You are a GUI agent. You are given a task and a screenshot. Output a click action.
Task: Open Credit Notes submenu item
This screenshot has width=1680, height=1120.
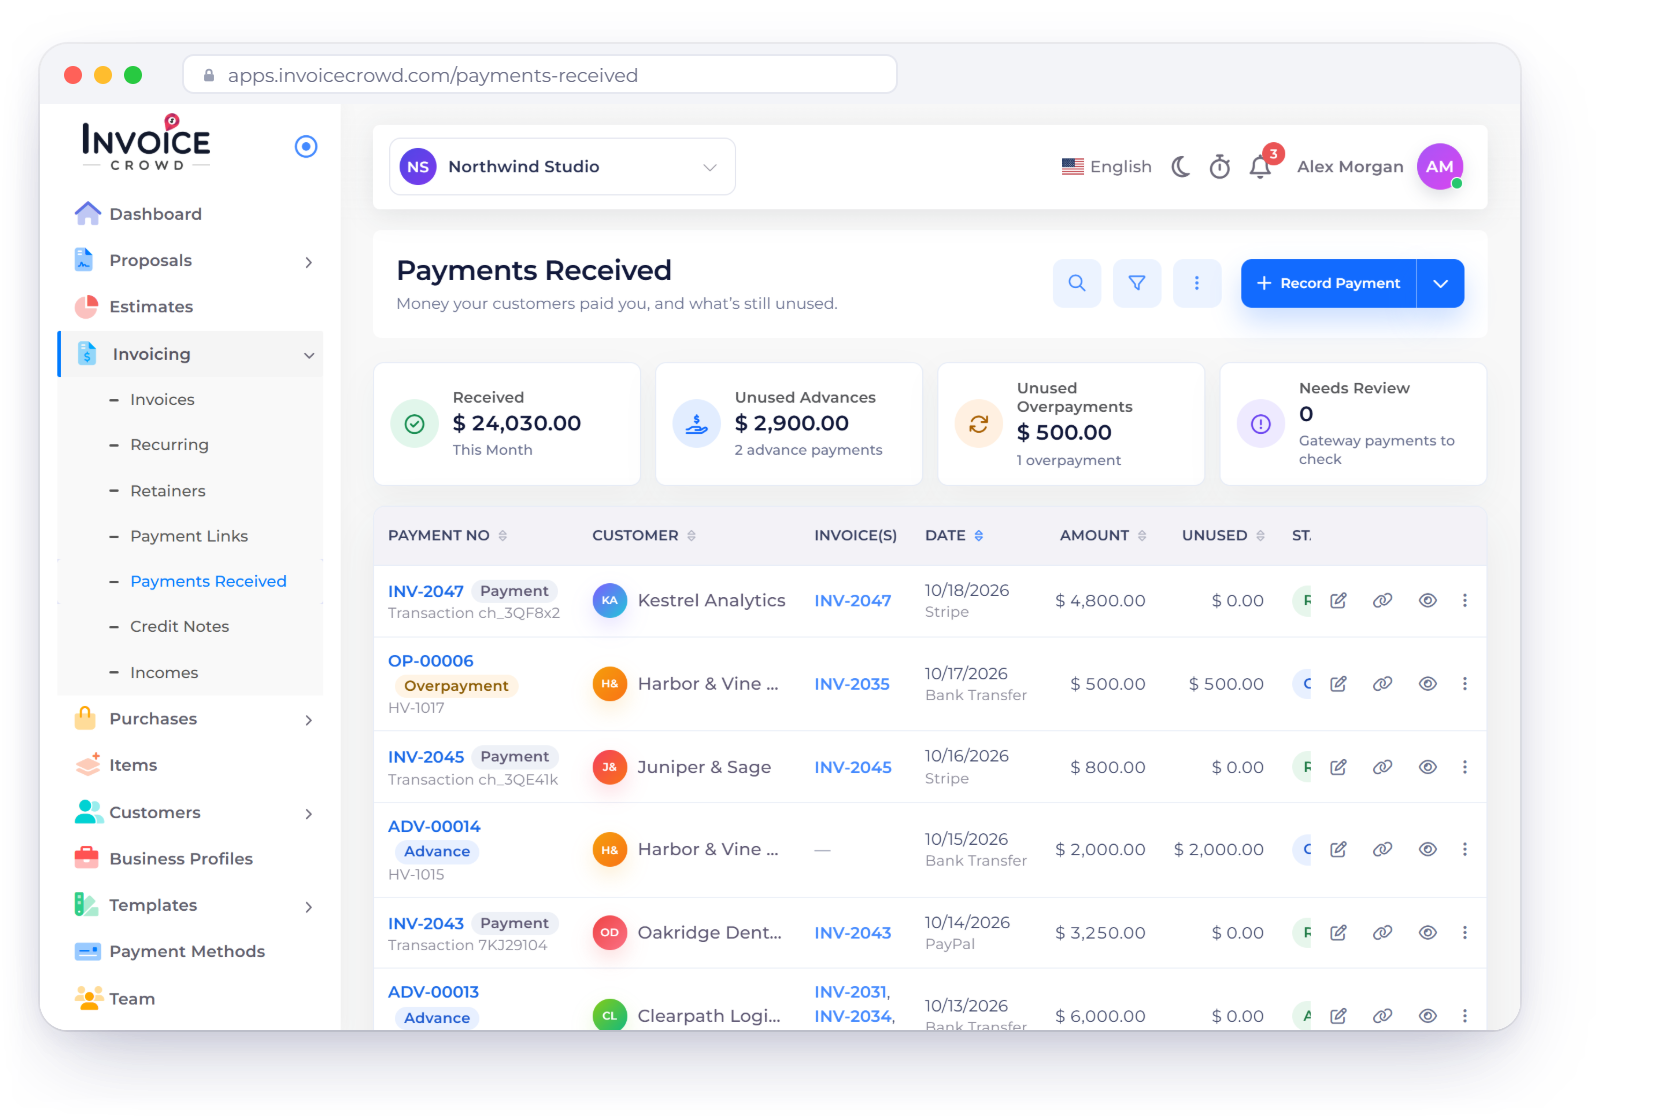[180, 627]
